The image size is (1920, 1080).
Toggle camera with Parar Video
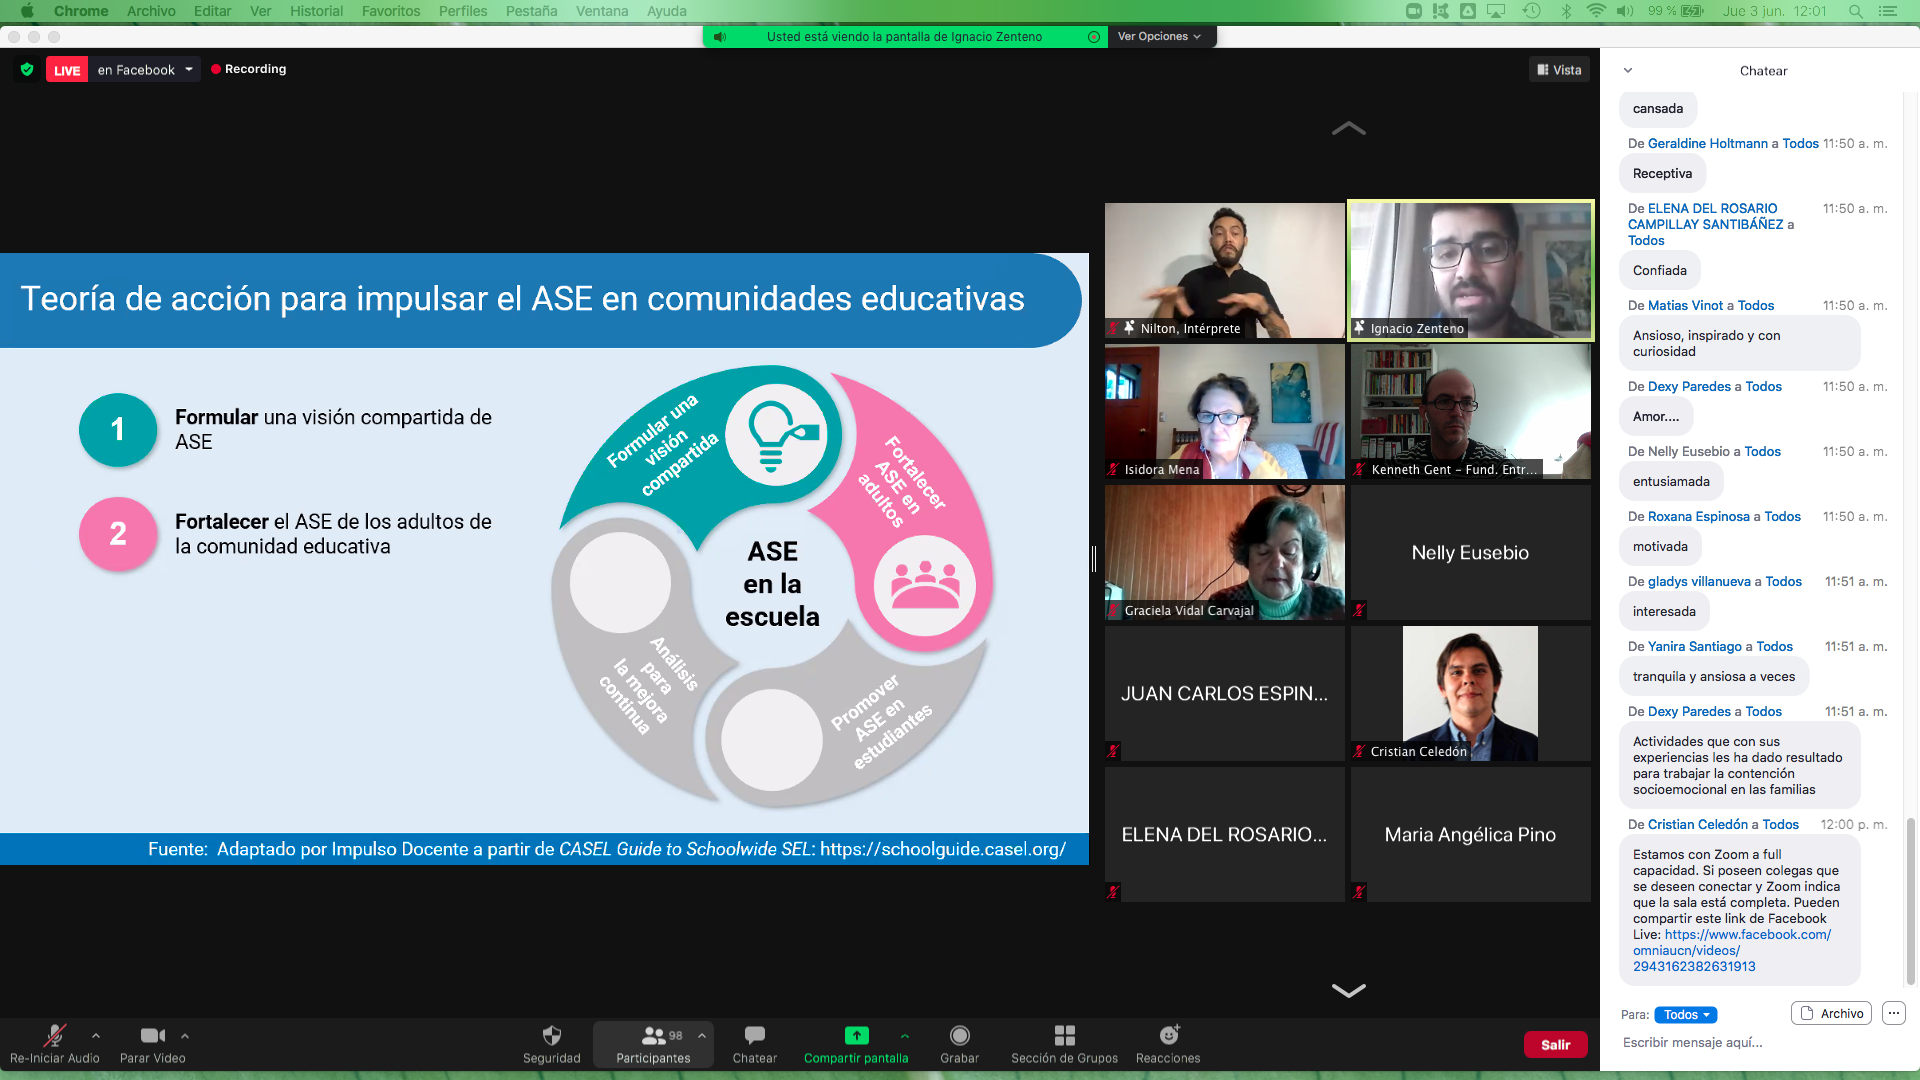pos(152,1036)
